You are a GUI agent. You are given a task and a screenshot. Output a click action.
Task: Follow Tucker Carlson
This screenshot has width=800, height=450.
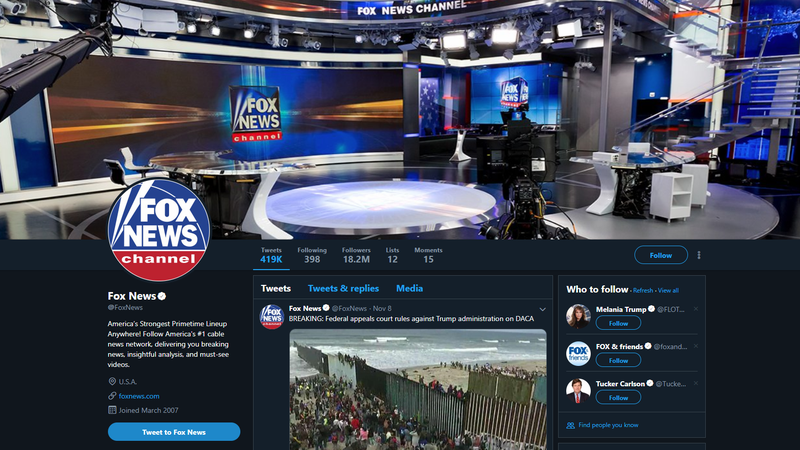[618, 397]
